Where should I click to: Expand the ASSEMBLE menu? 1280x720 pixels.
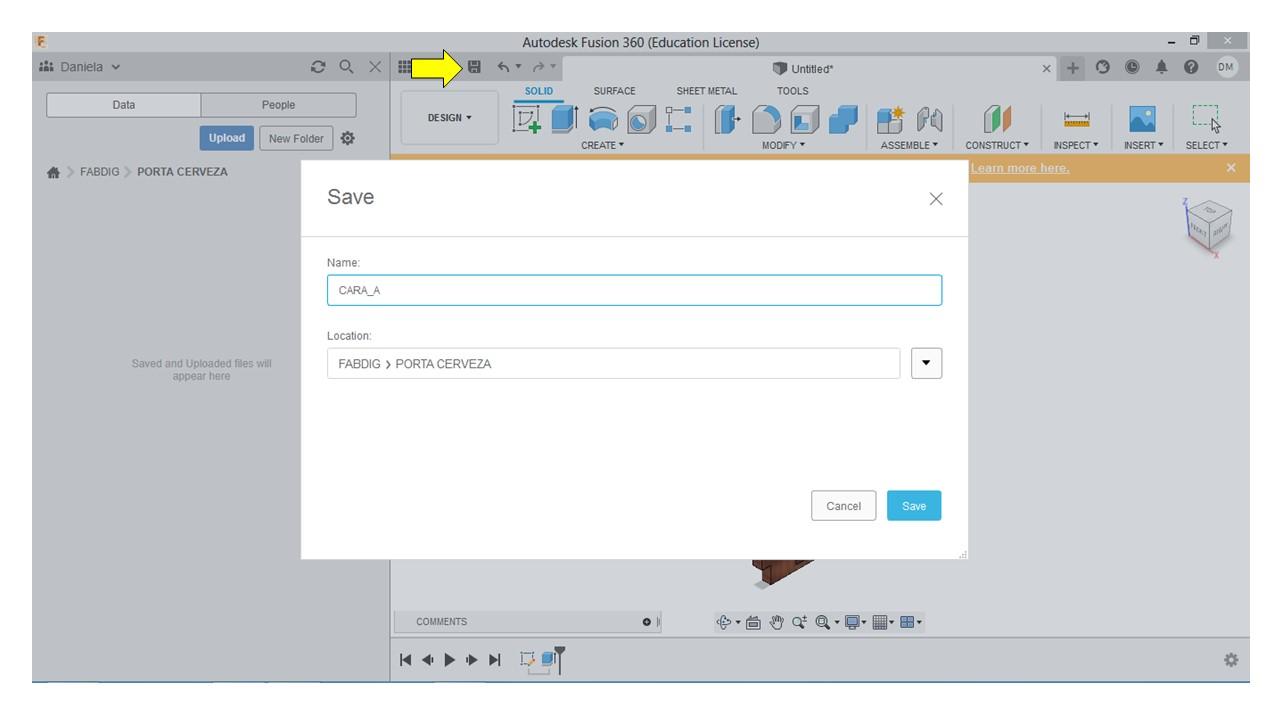[909, 146]
